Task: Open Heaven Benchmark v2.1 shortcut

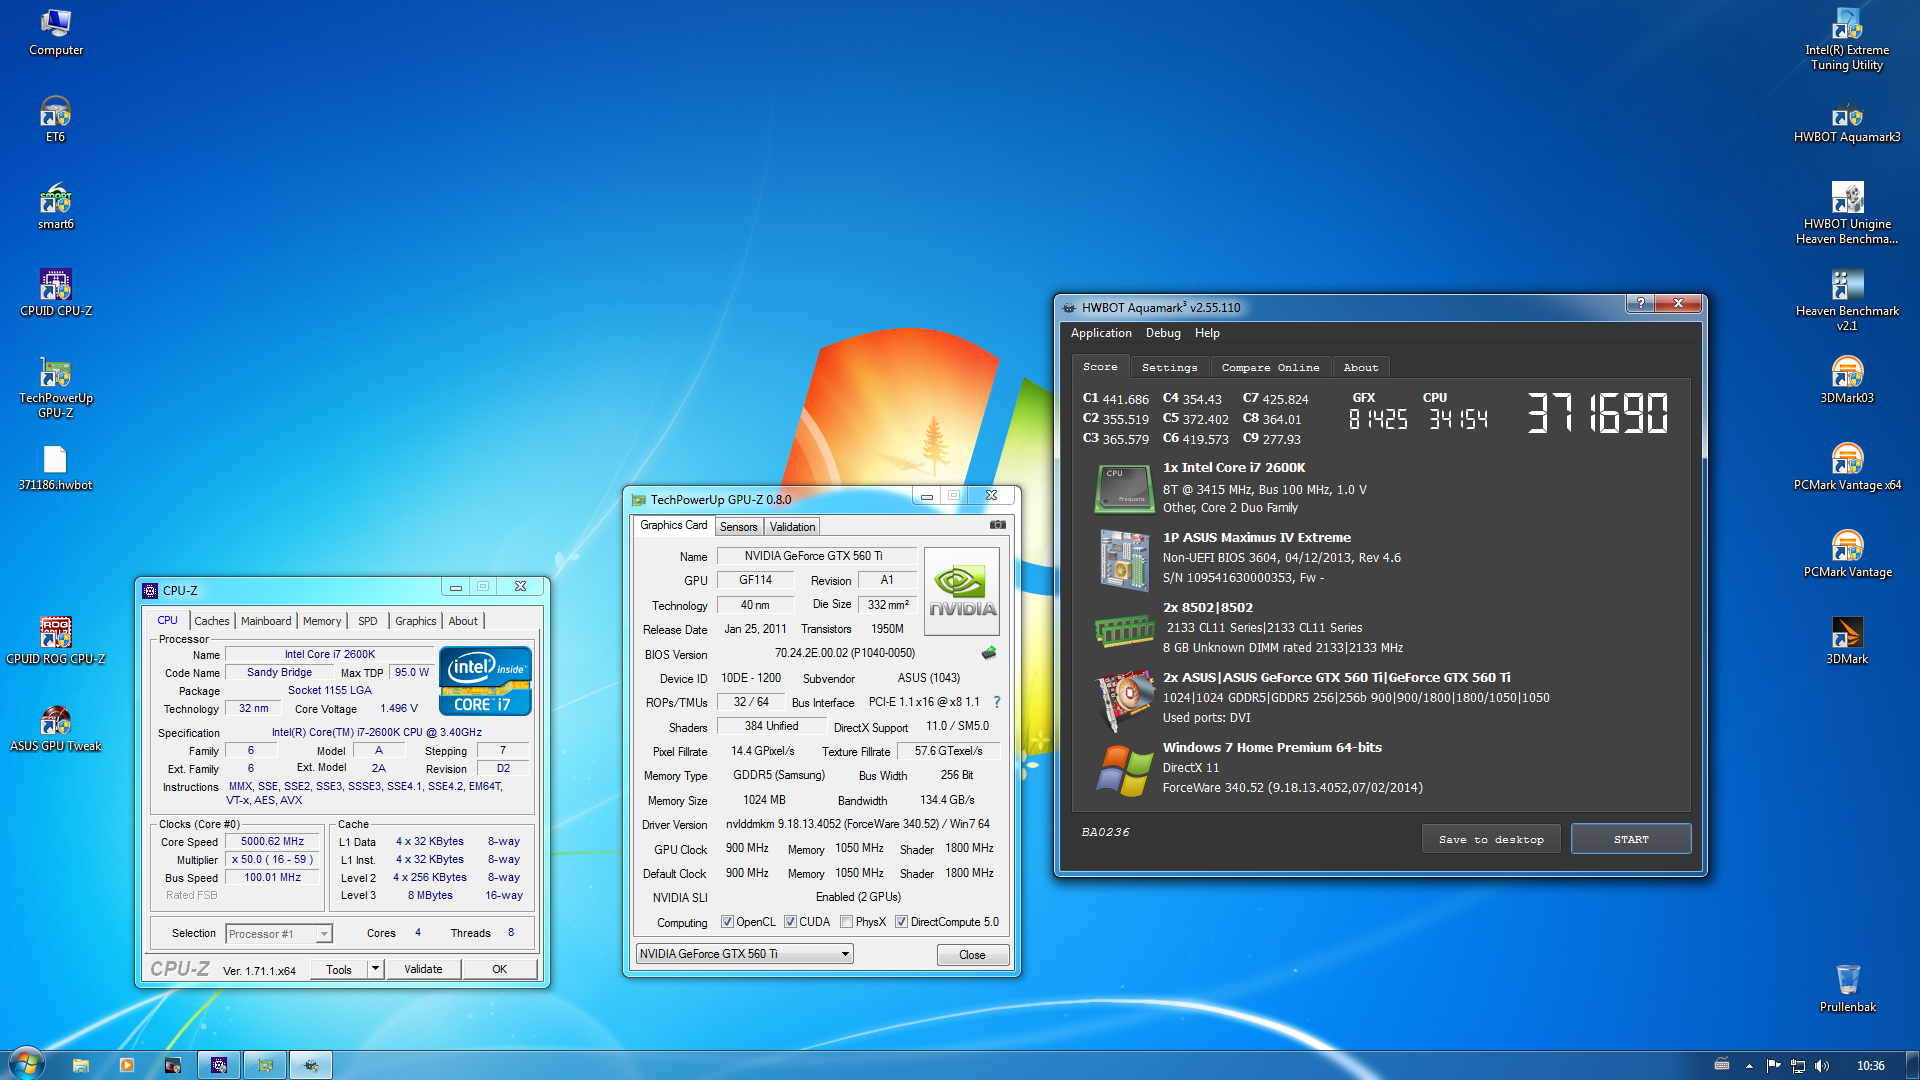Action: coord(1847,300)
